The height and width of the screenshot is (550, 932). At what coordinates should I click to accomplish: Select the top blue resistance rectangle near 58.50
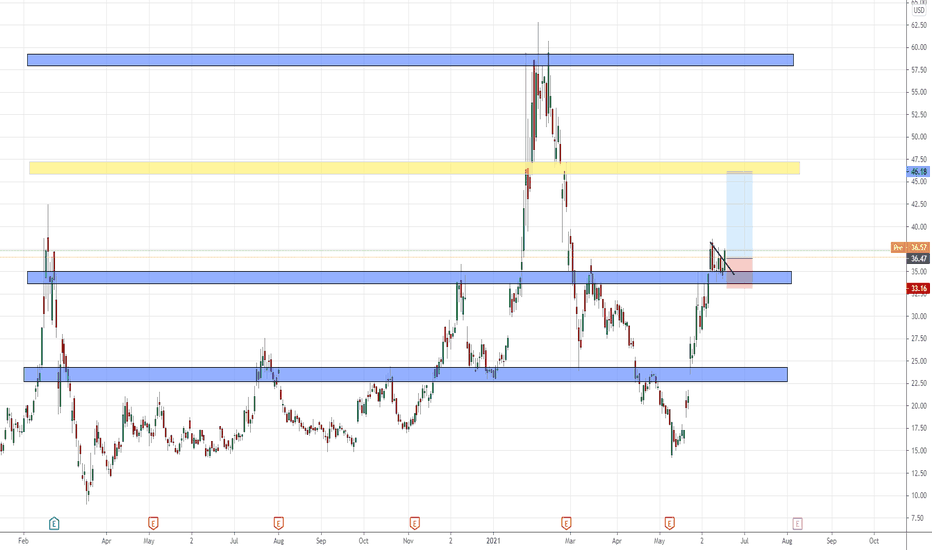click(410, 60)
